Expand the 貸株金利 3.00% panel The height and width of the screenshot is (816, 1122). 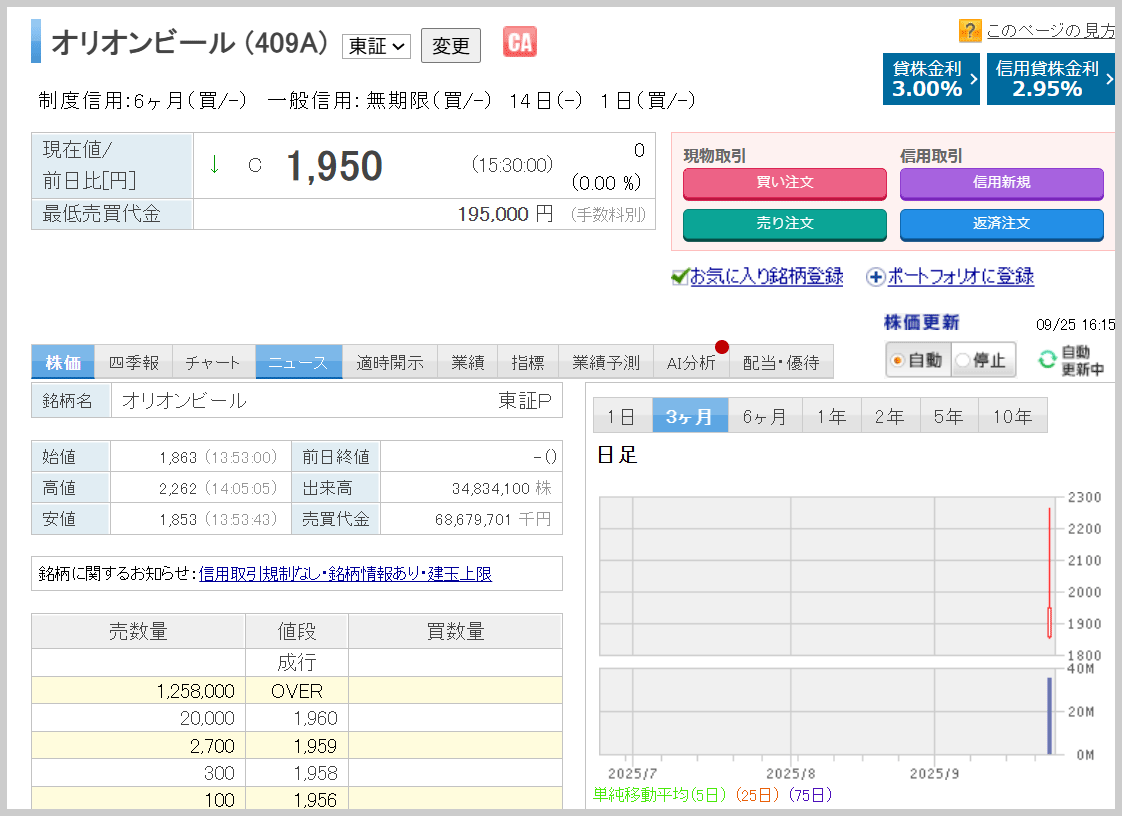(x=931, y=79)
